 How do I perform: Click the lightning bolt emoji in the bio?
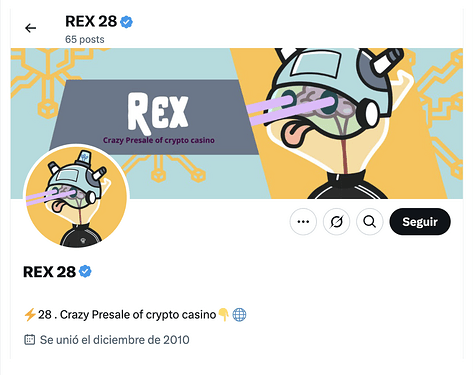30,314
